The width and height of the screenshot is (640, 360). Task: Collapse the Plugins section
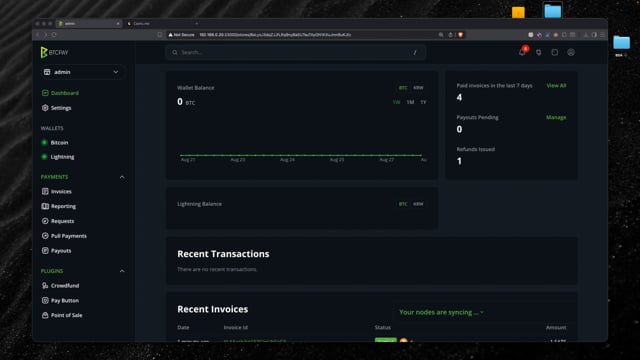(122, 271)
